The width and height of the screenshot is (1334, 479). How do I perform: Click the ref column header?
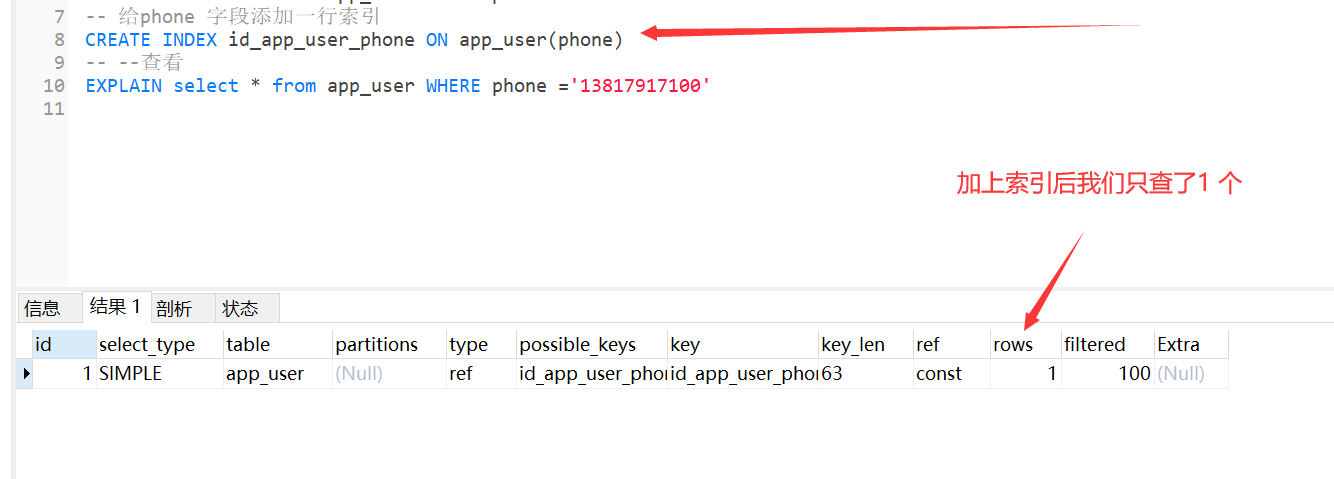951,344
